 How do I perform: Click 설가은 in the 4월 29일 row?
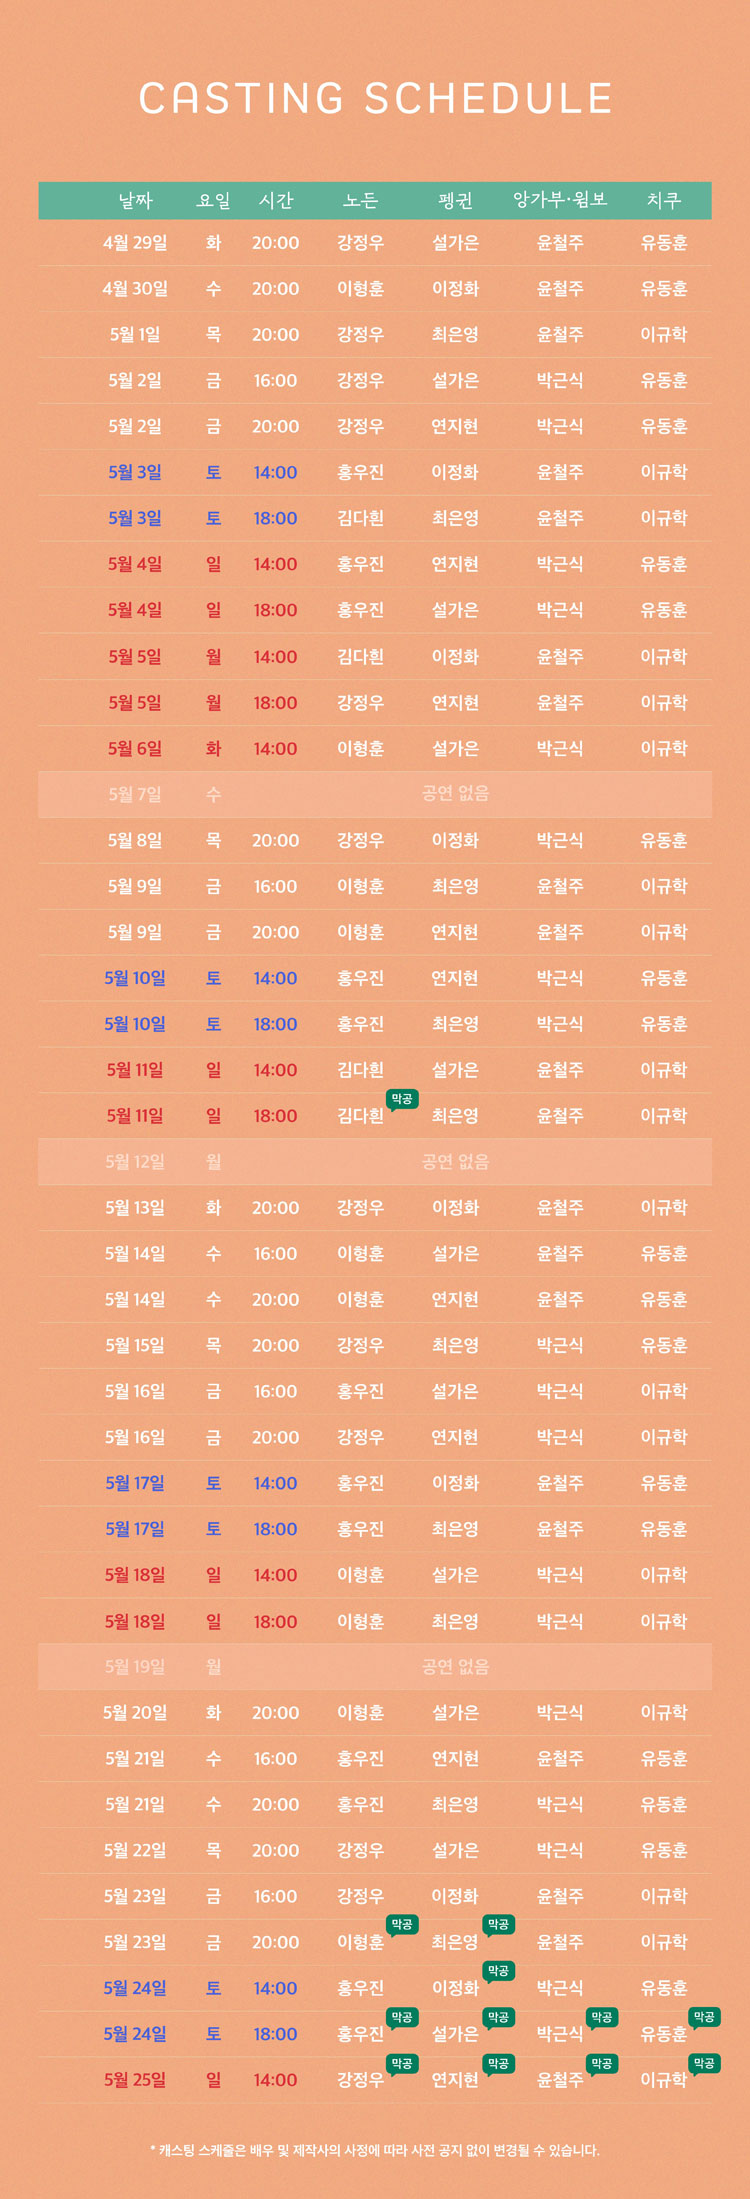click(x=455, y=243)
